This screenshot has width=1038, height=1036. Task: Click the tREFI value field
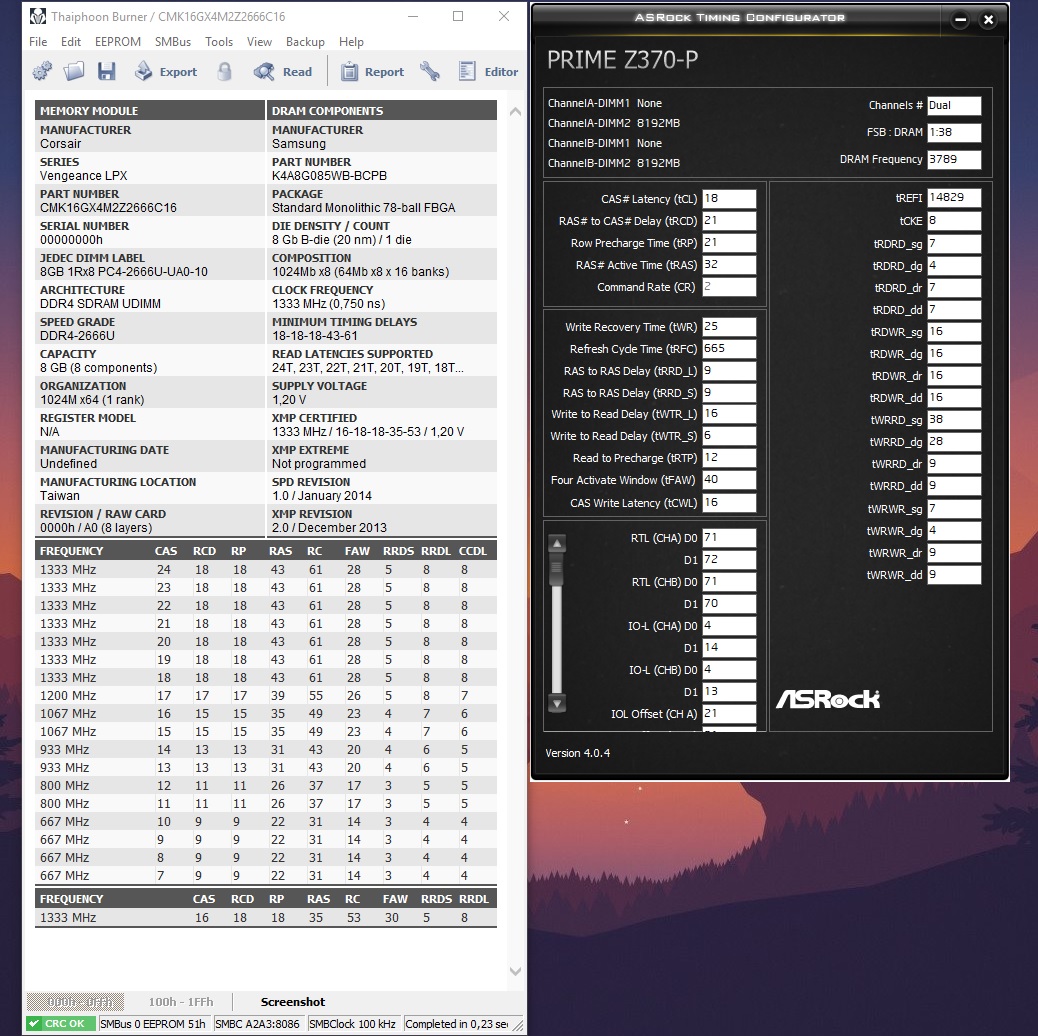point(954,197)
